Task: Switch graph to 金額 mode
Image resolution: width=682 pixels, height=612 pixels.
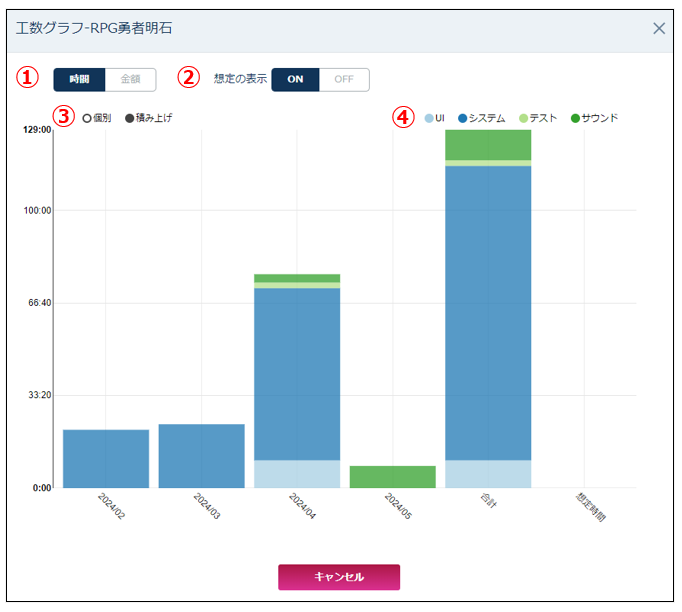Action: pos(130,80)
